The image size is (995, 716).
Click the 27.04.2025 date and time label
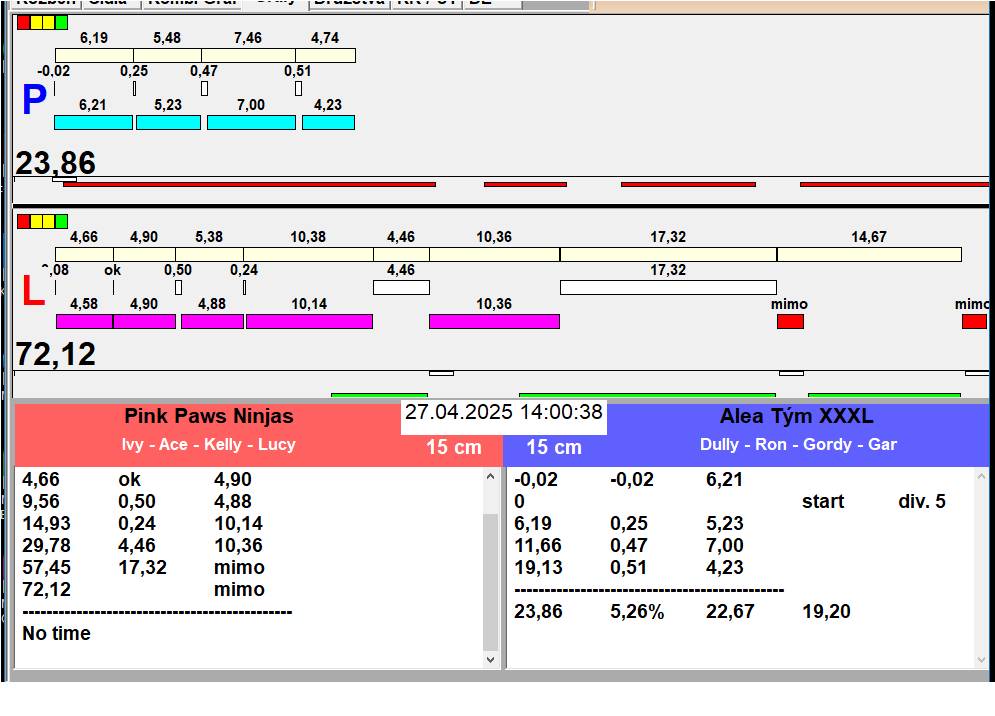point(504,412)
